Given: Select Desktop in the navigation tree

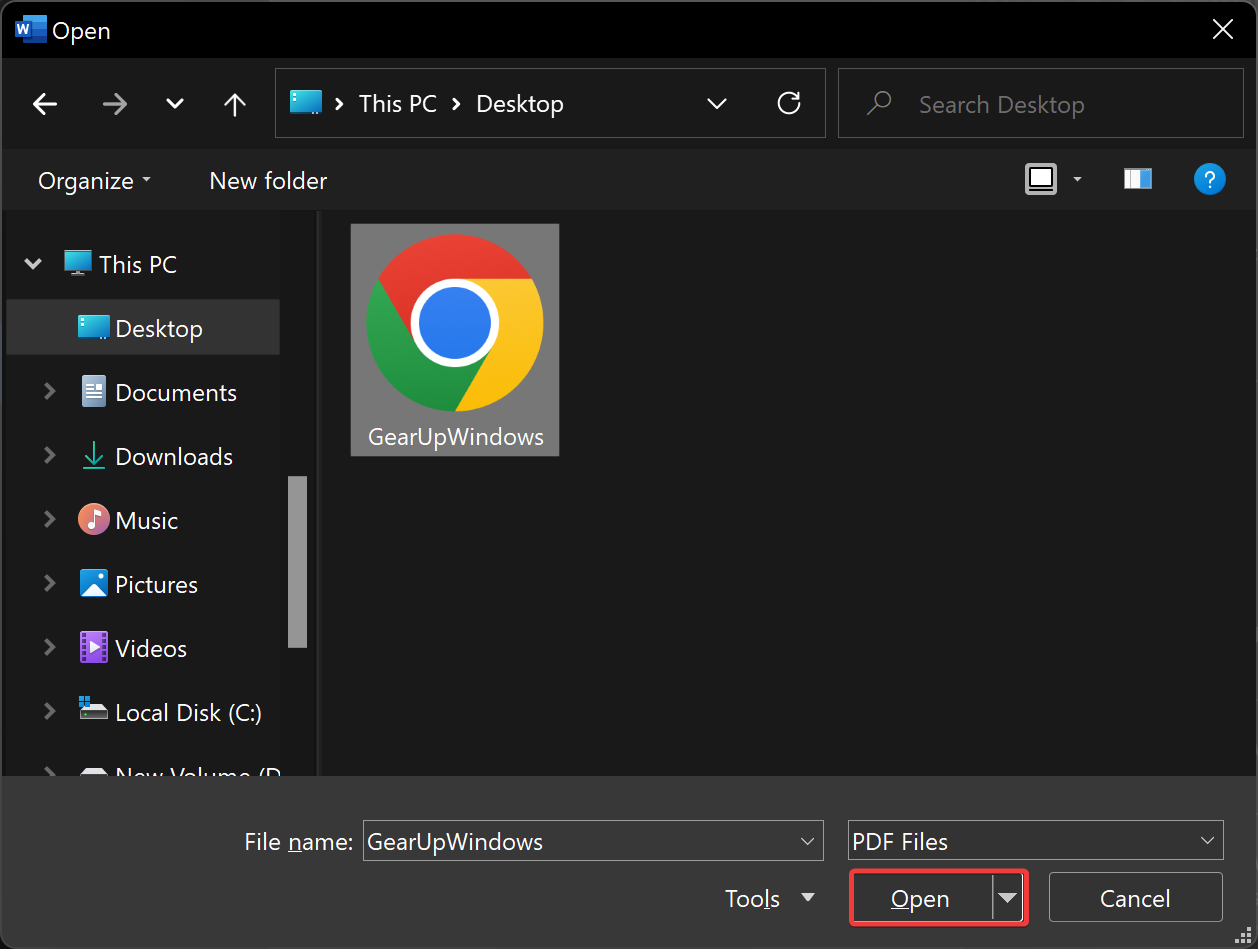Looking at the screenshot, I should click(x=143, y=328).
